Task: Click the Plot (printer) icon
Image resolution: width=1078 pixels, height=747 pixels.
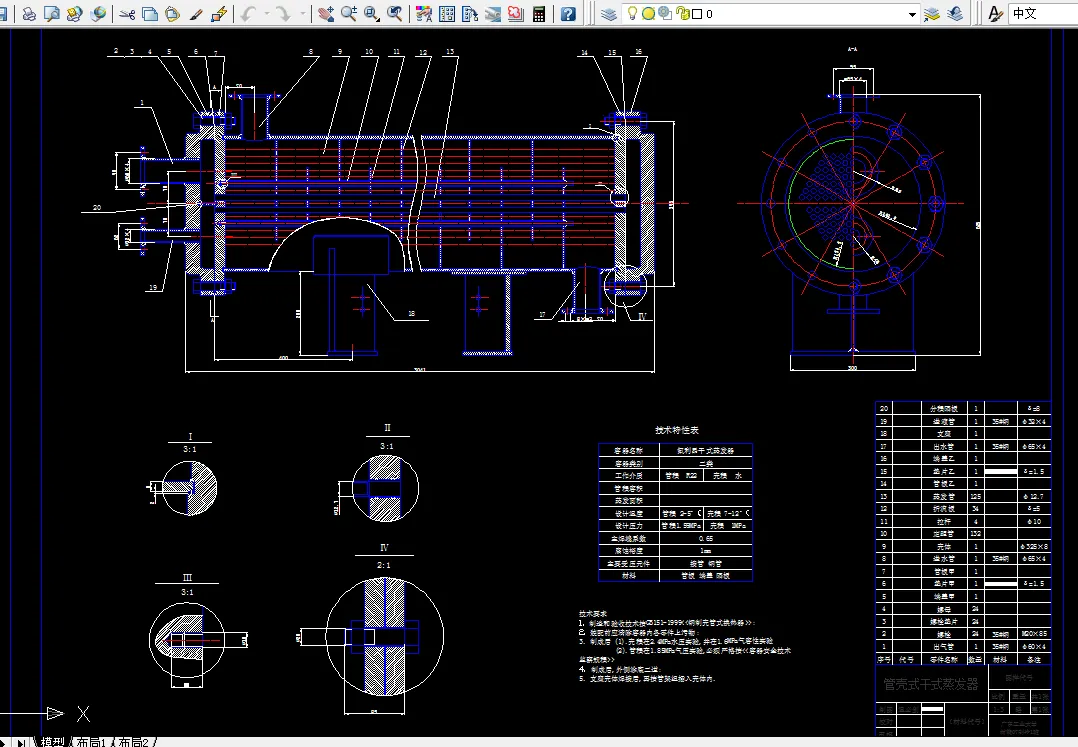Action: pos(29,13)
